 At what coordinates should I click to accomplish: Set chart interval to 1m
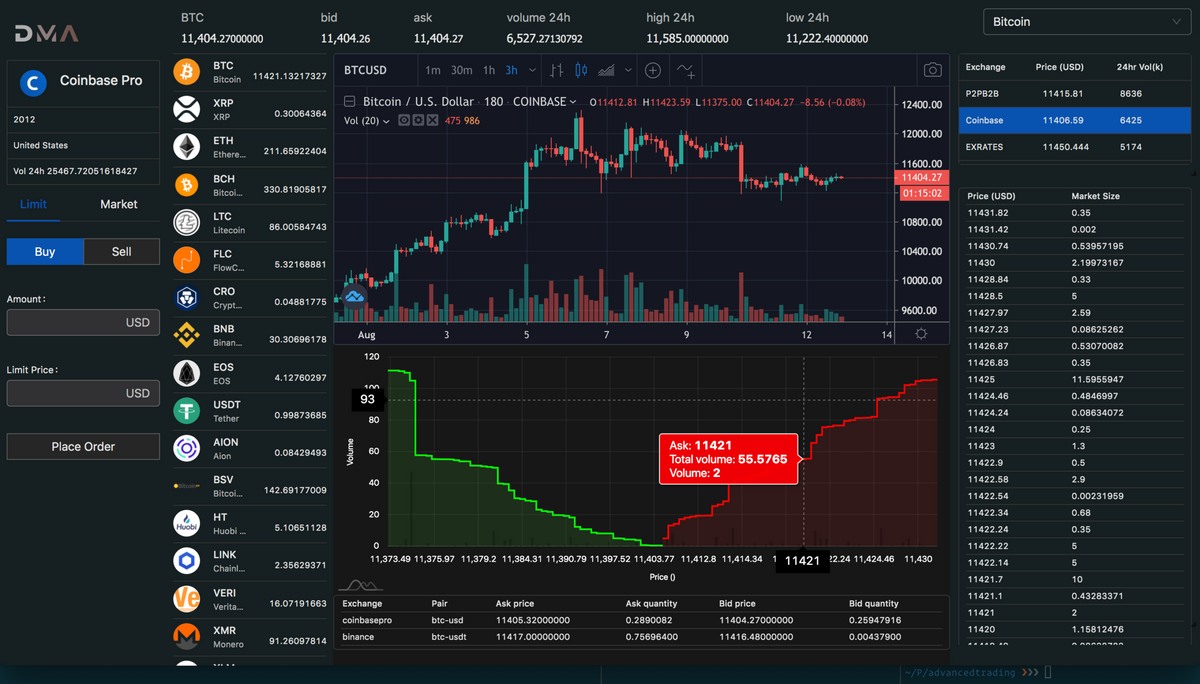433,70
